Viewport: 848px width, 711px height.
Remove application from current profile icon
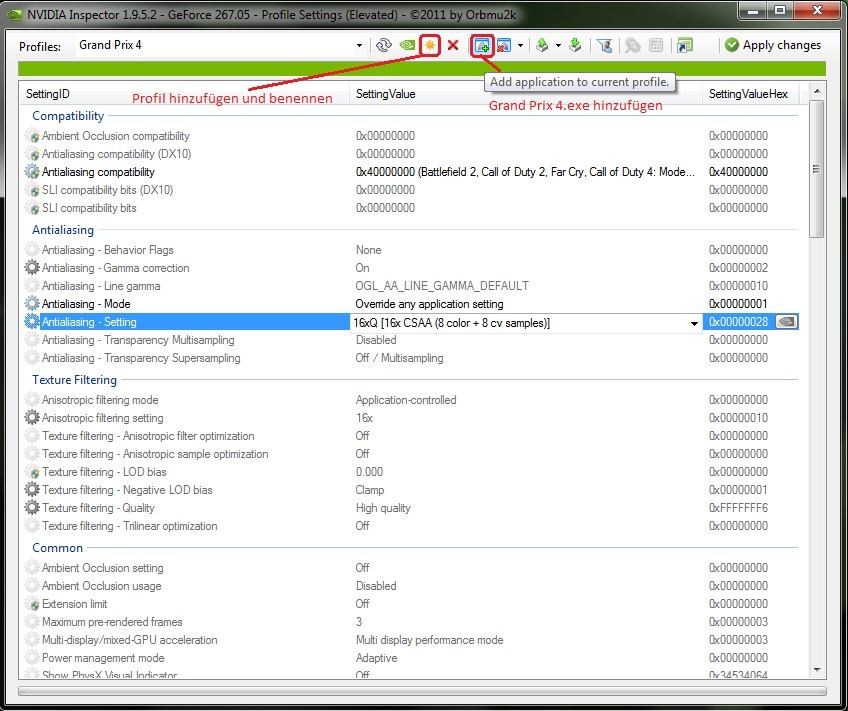point(504,46)
